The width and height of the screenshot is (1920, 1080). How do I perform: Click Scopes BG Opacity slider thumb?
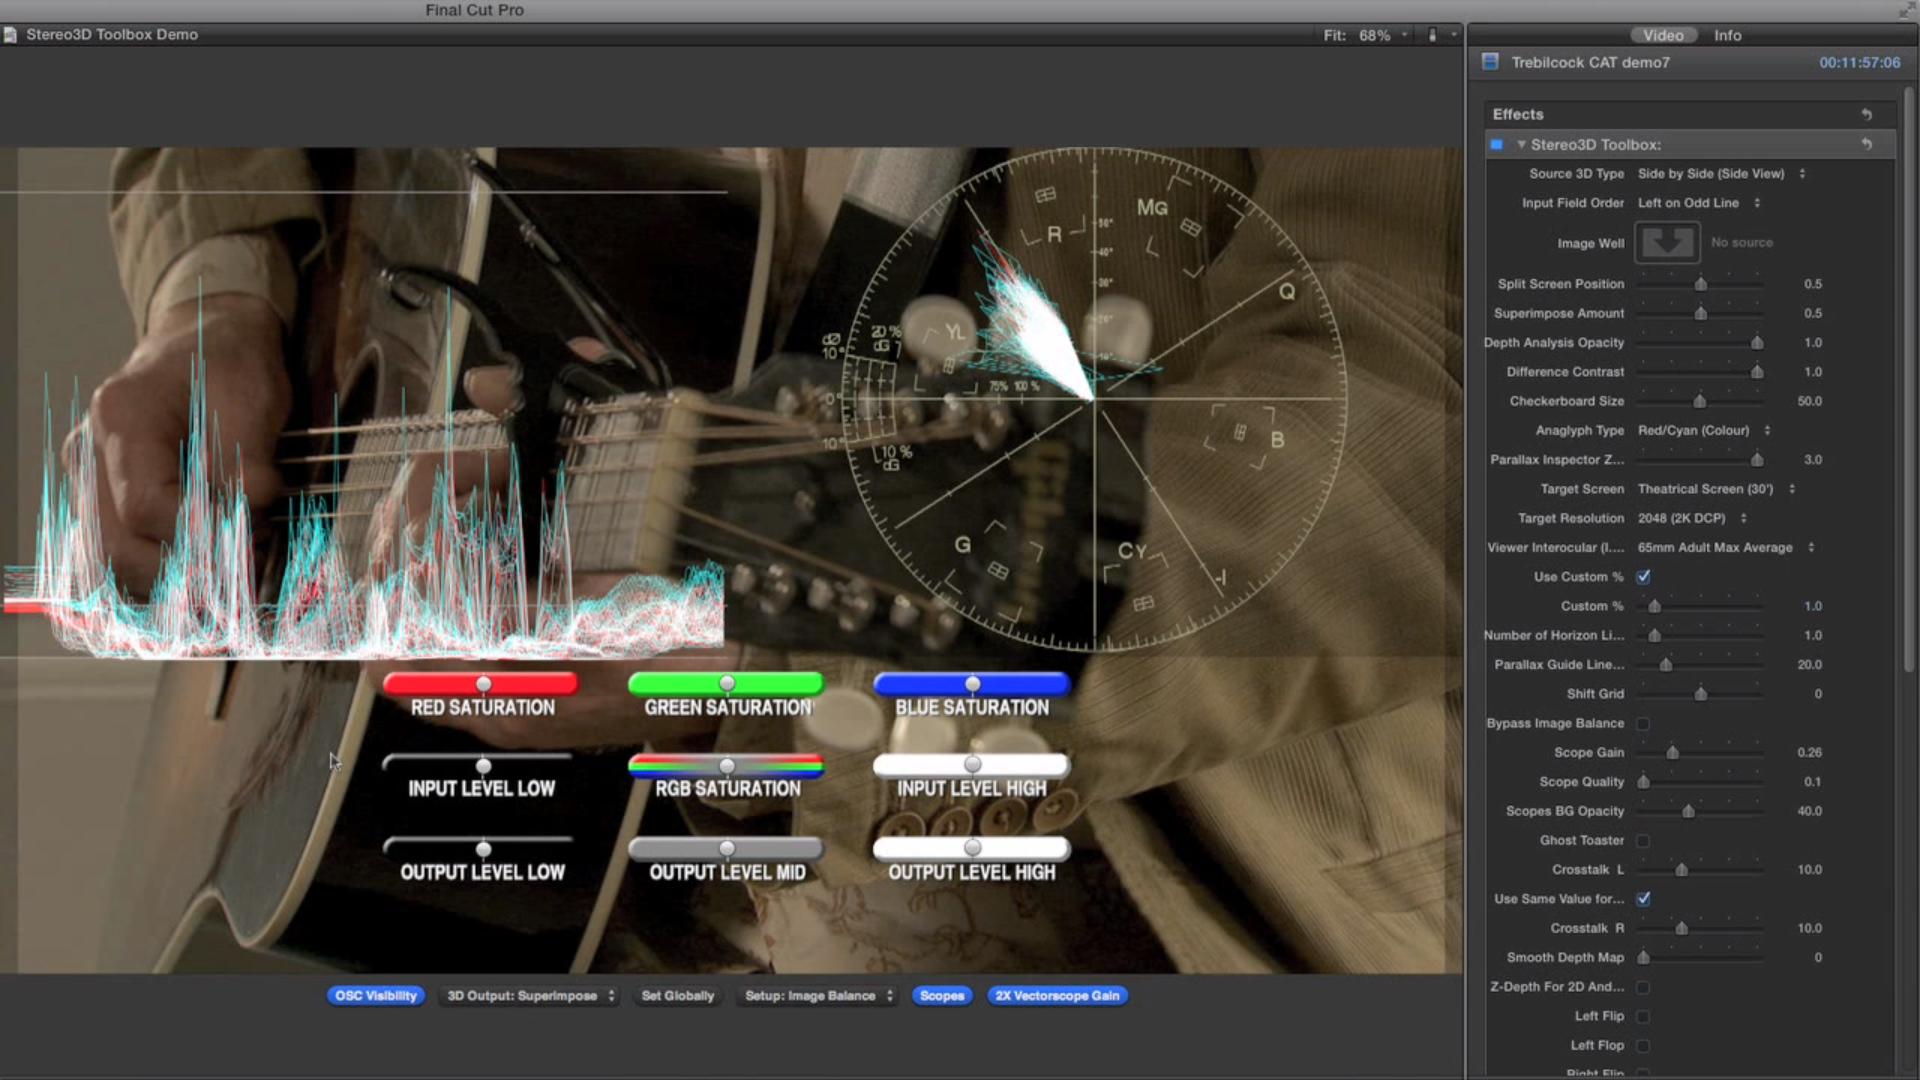(x=1688, y=811)
